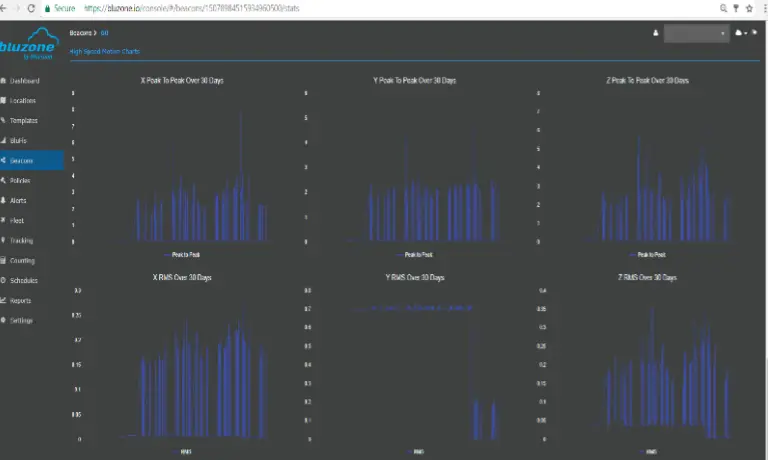Click the browser zoom magnifier icon
This screenshot has width=768, height=460.
click(723, 8)
